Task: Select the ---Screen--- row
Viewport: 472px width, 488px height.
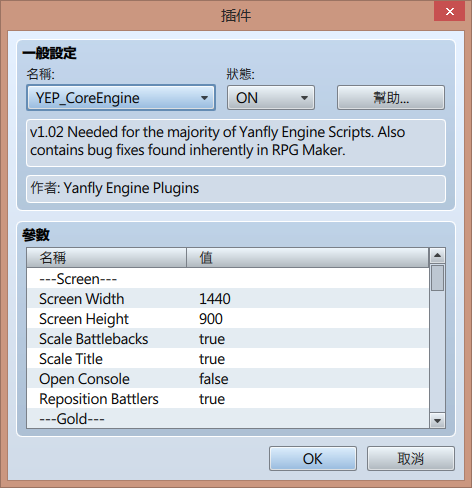Action: click(228, 279)
